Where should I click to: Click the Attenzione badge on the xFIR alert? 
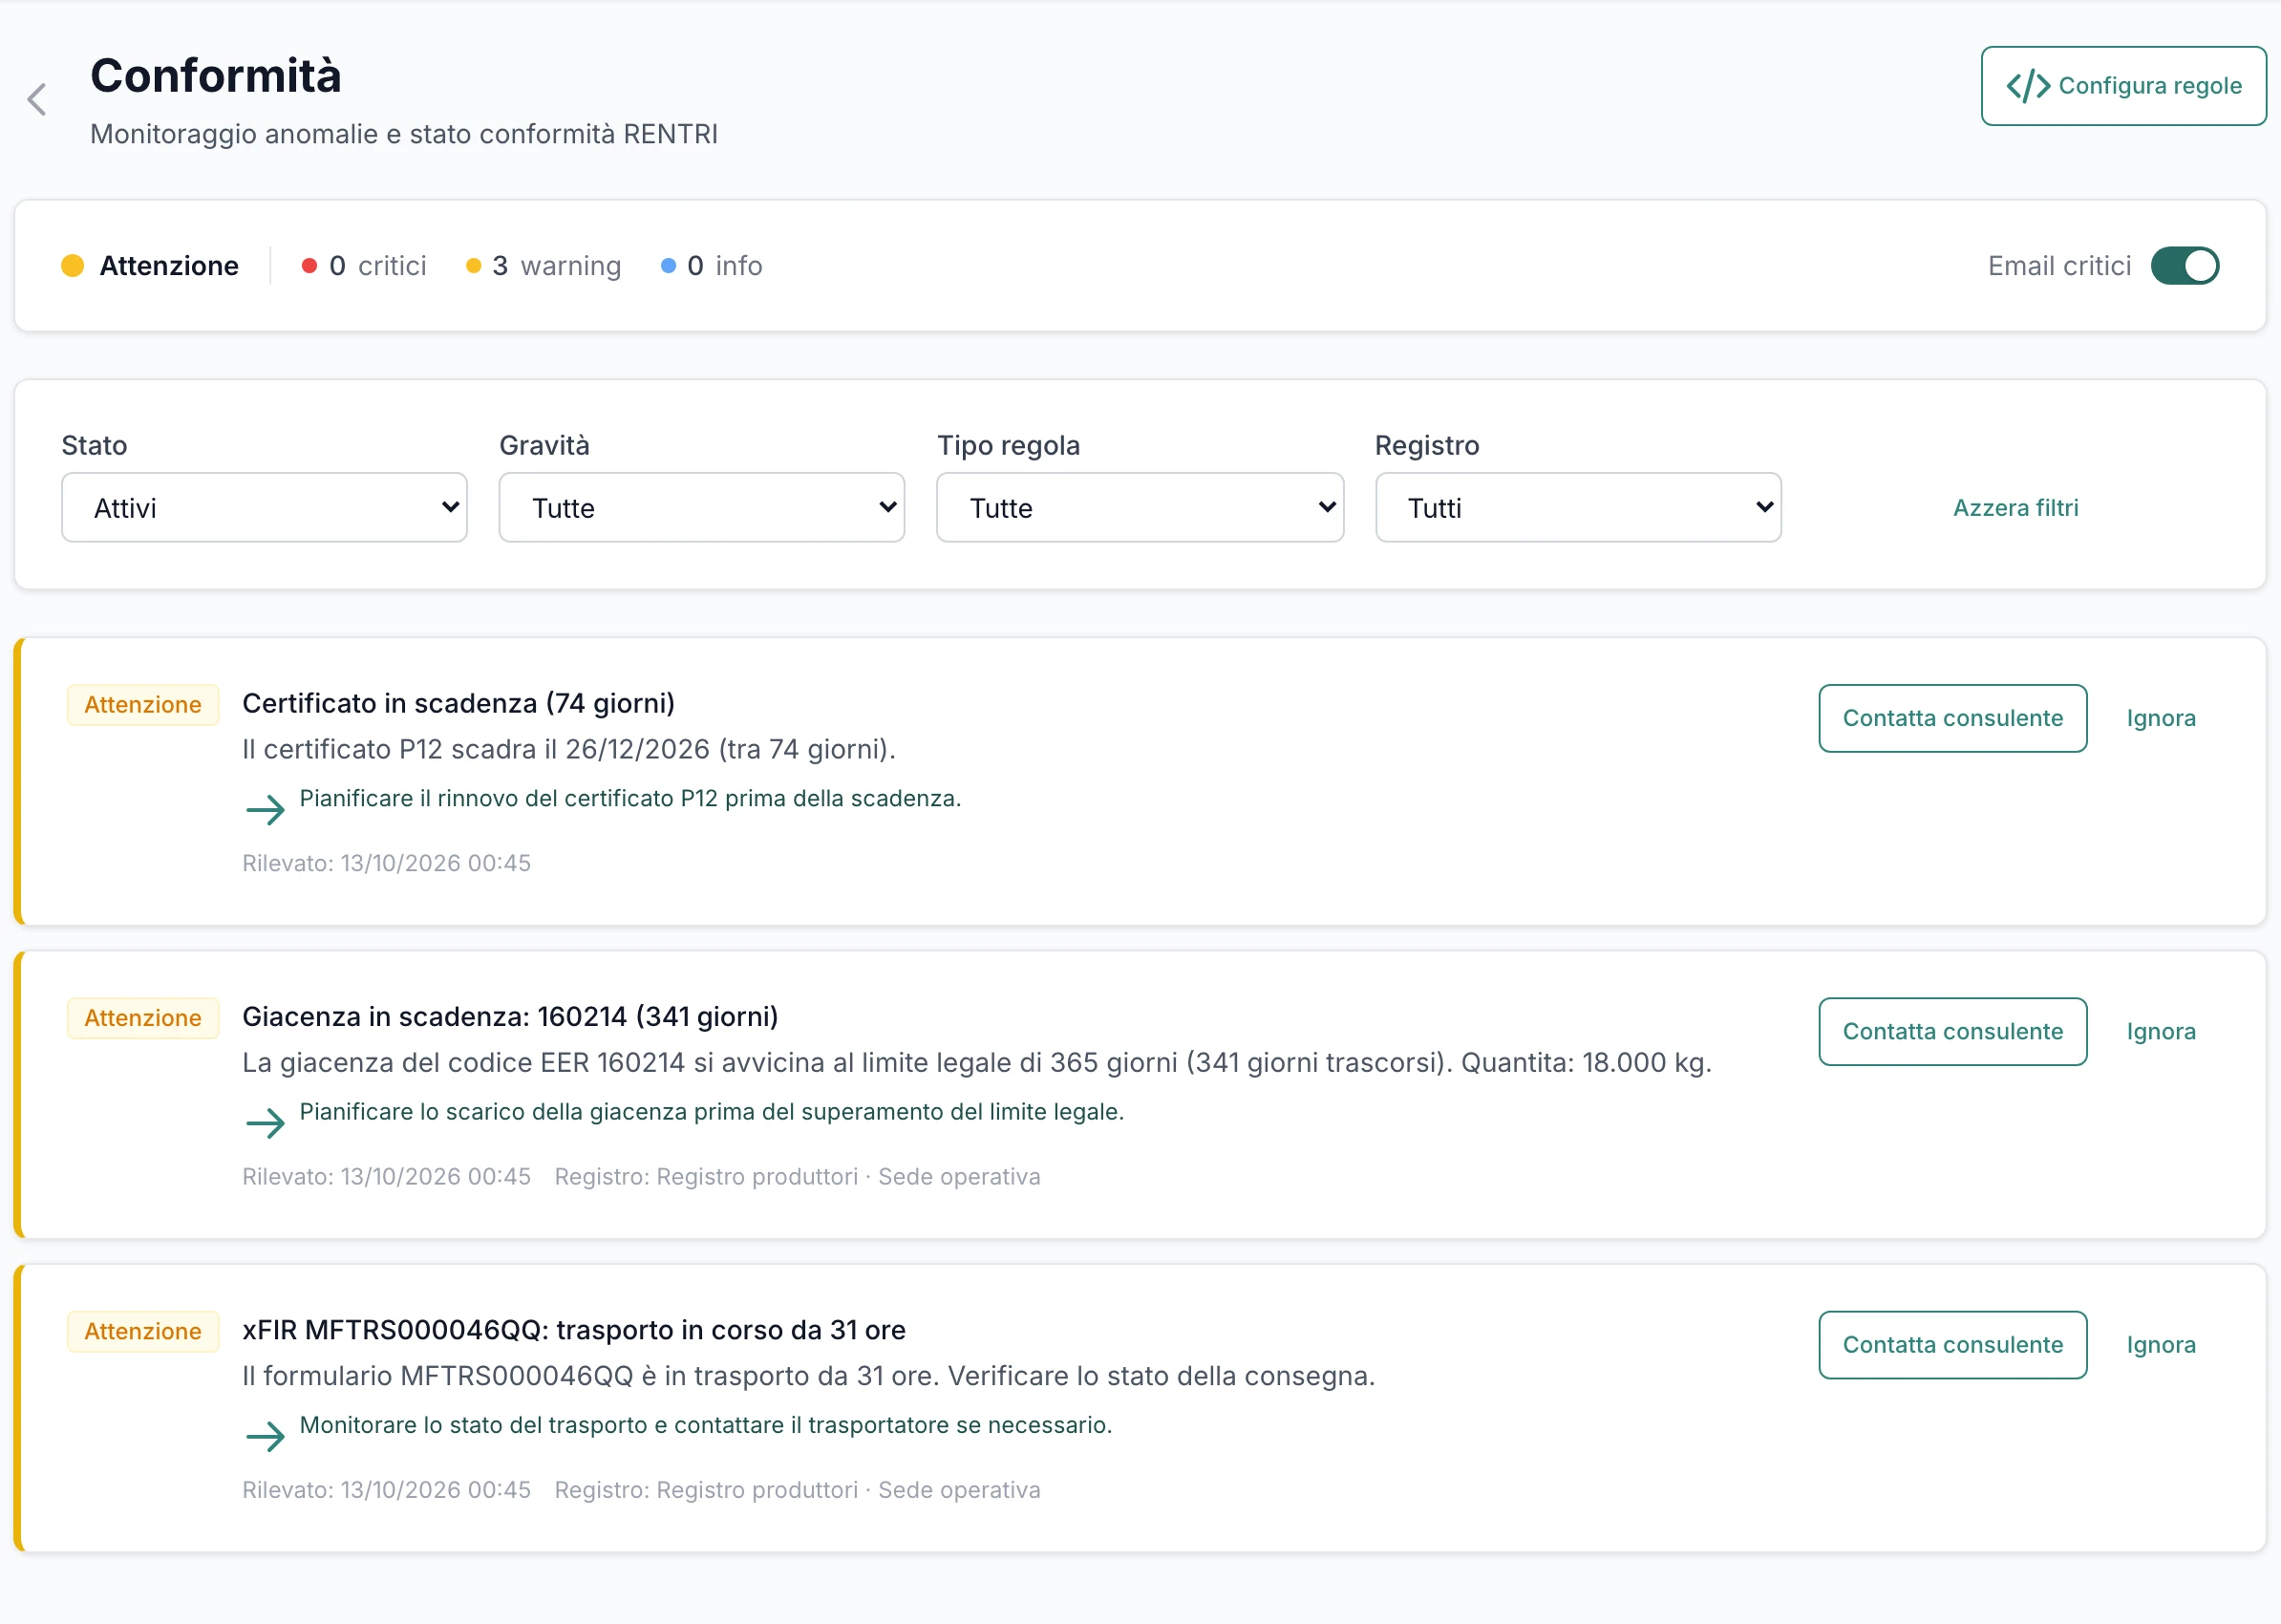[142, 1331]
